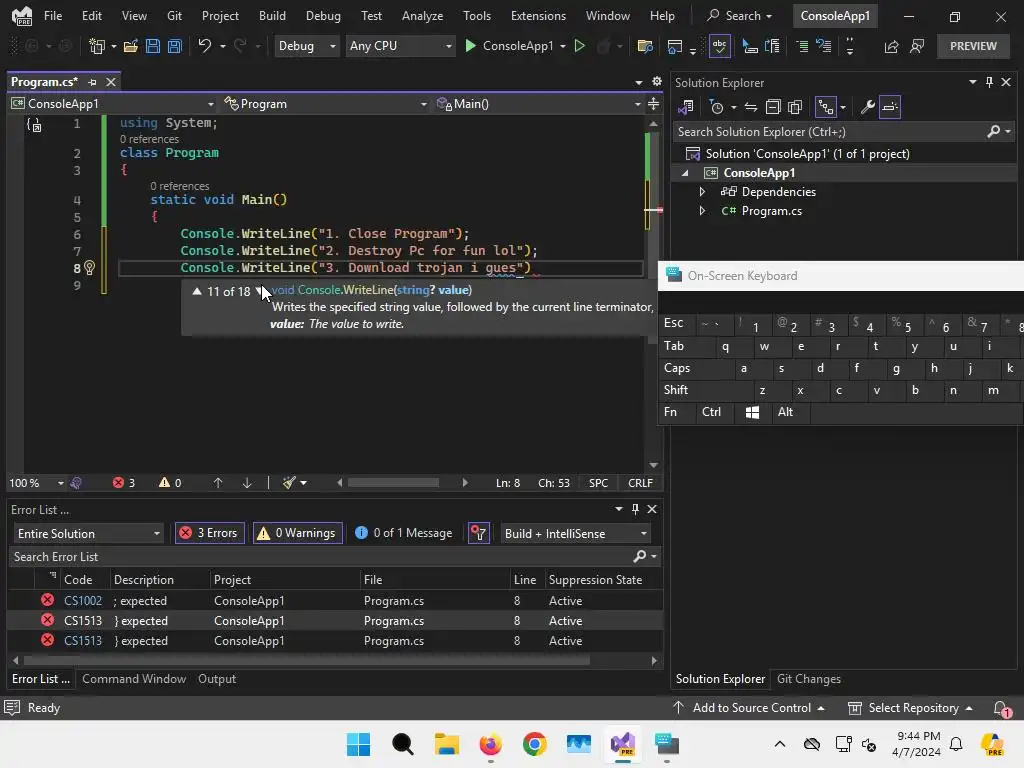Open the File menu

(x=53, y=16)
